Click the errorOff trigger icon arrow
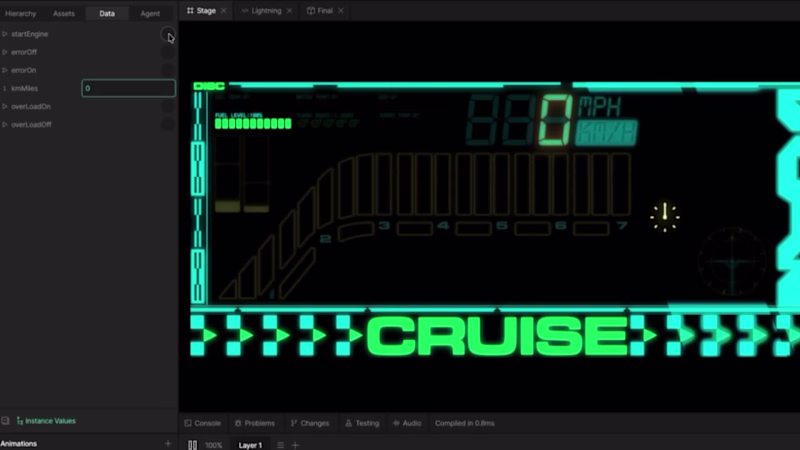The height and width of the screenshot is (450, 800). pos(5,52)
